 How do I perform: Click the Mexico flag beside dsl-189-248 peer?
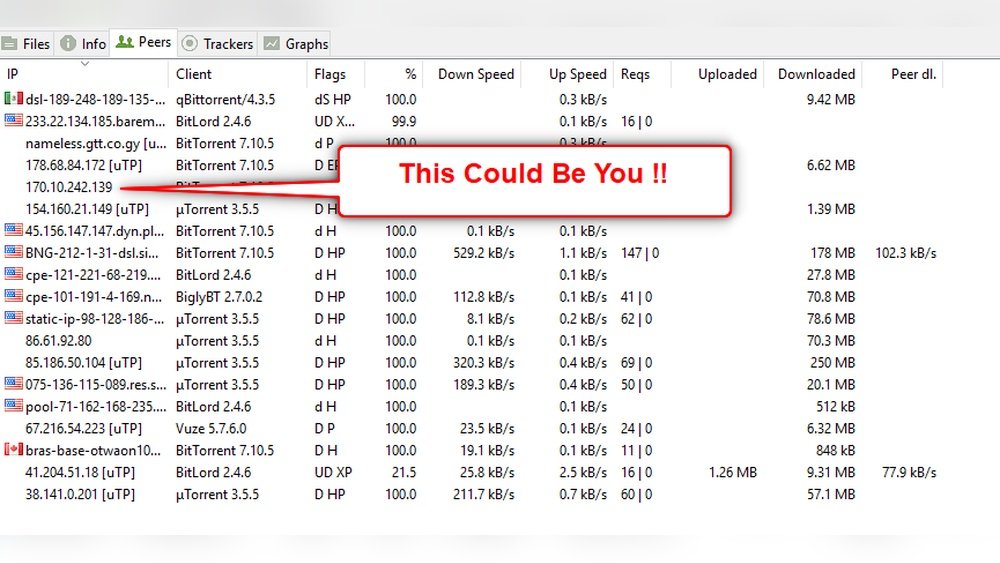[x=13, y=99]
